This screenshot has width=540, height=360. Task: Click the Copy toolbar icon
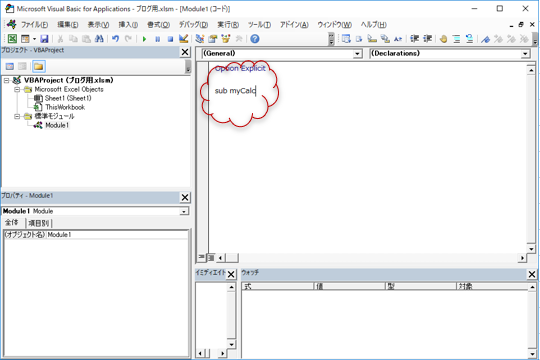pos(73,39)
